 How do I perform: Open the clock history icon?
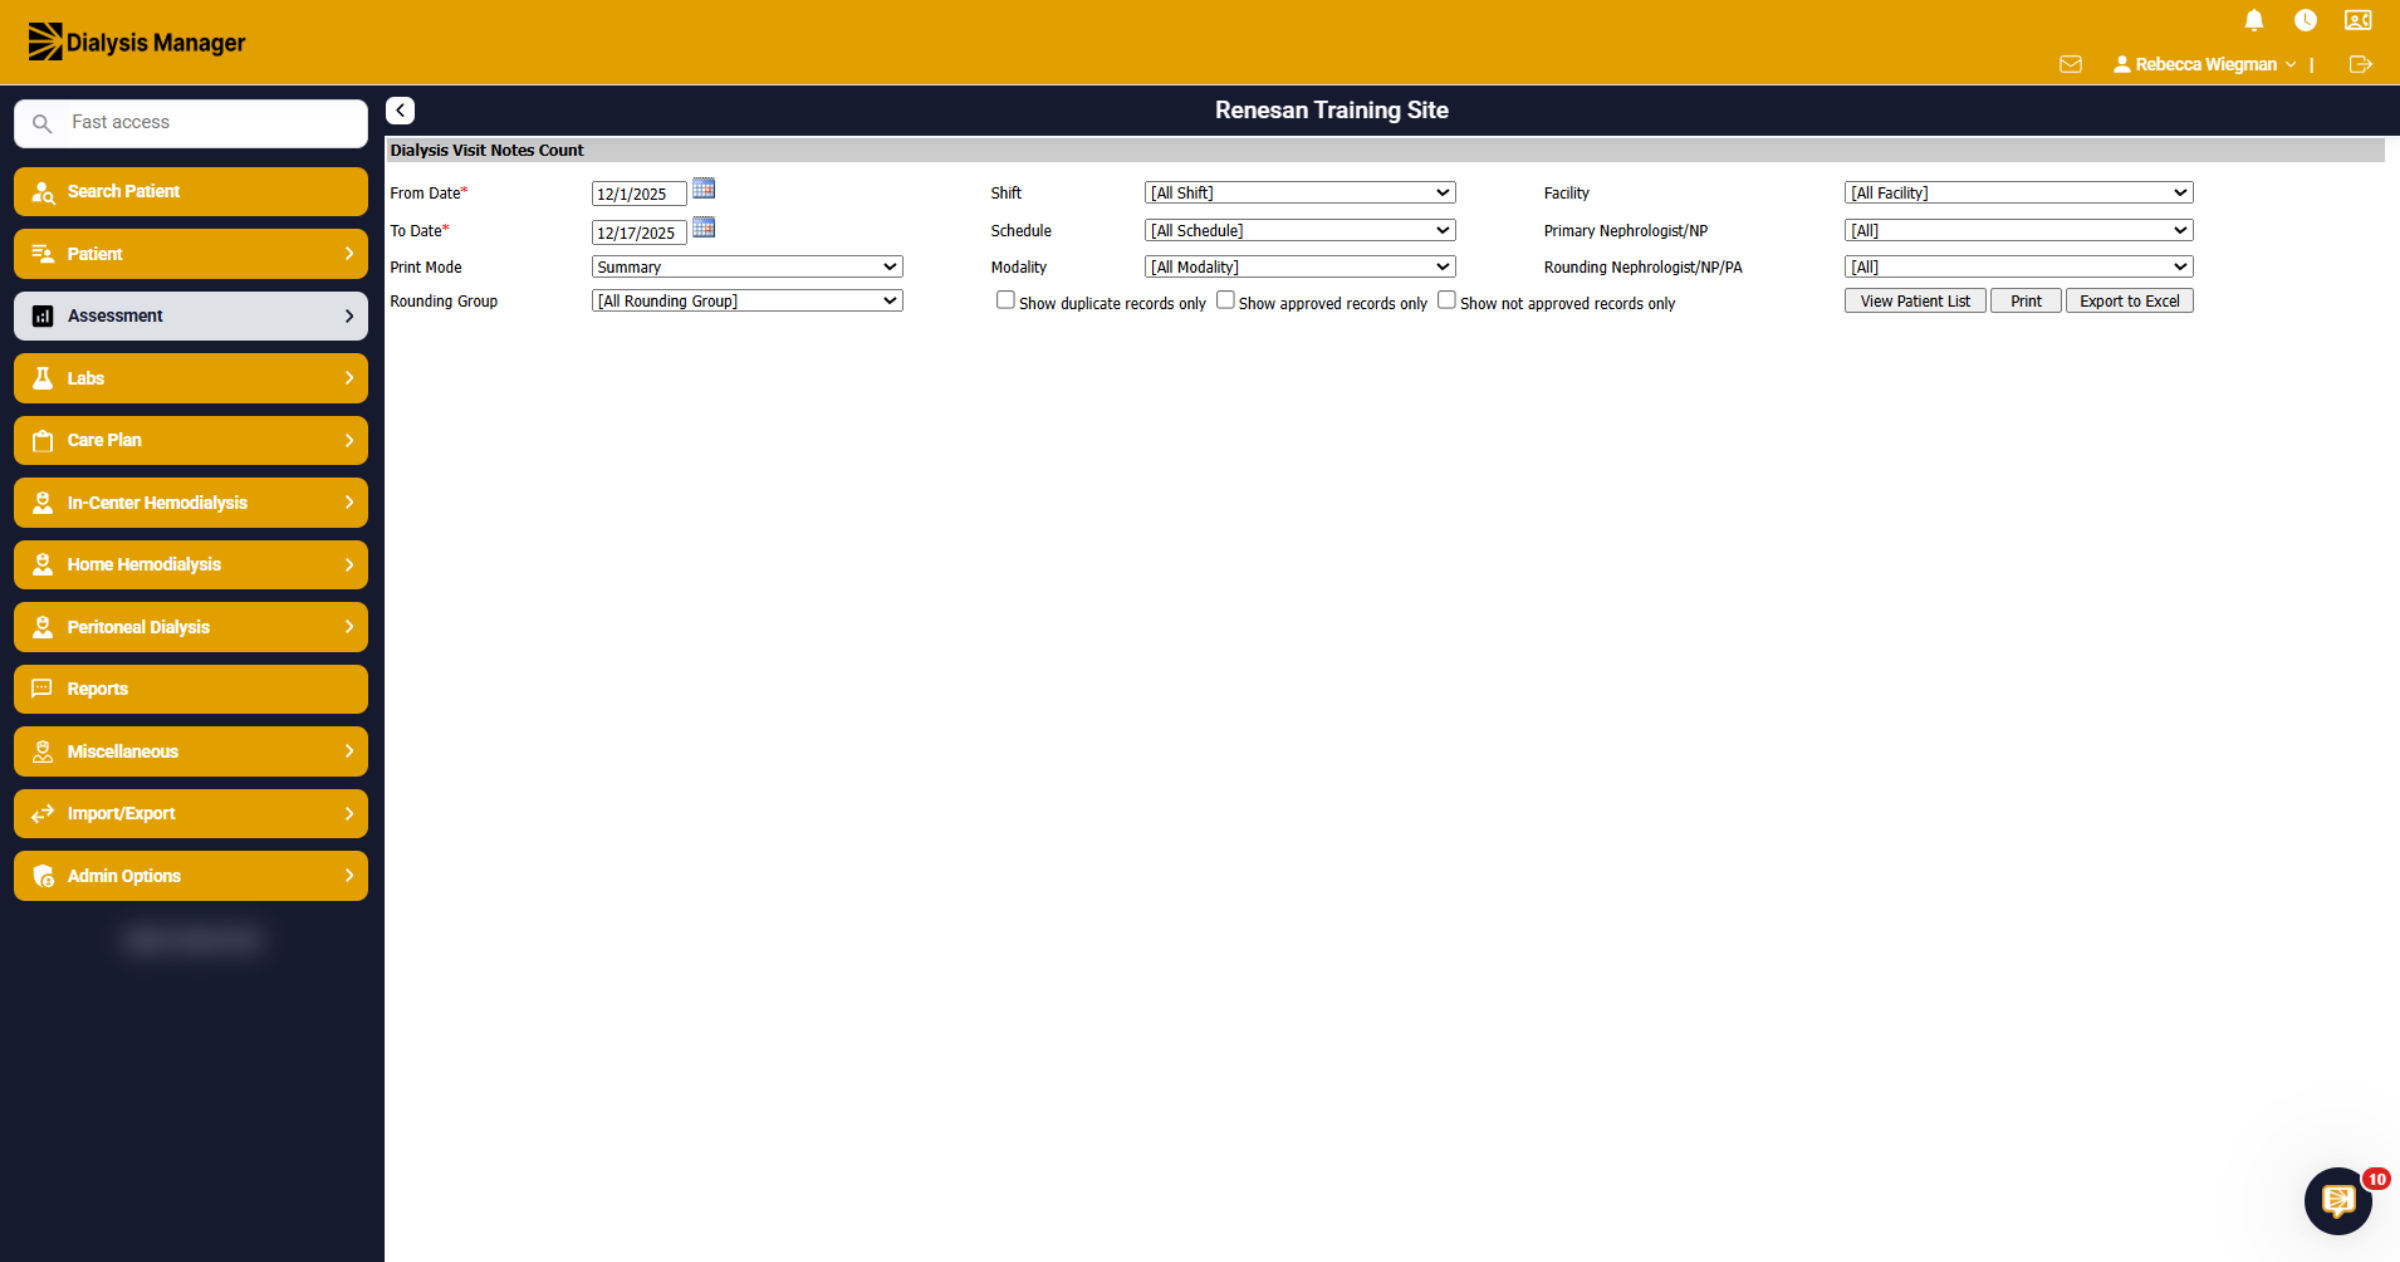(2305, 20)
